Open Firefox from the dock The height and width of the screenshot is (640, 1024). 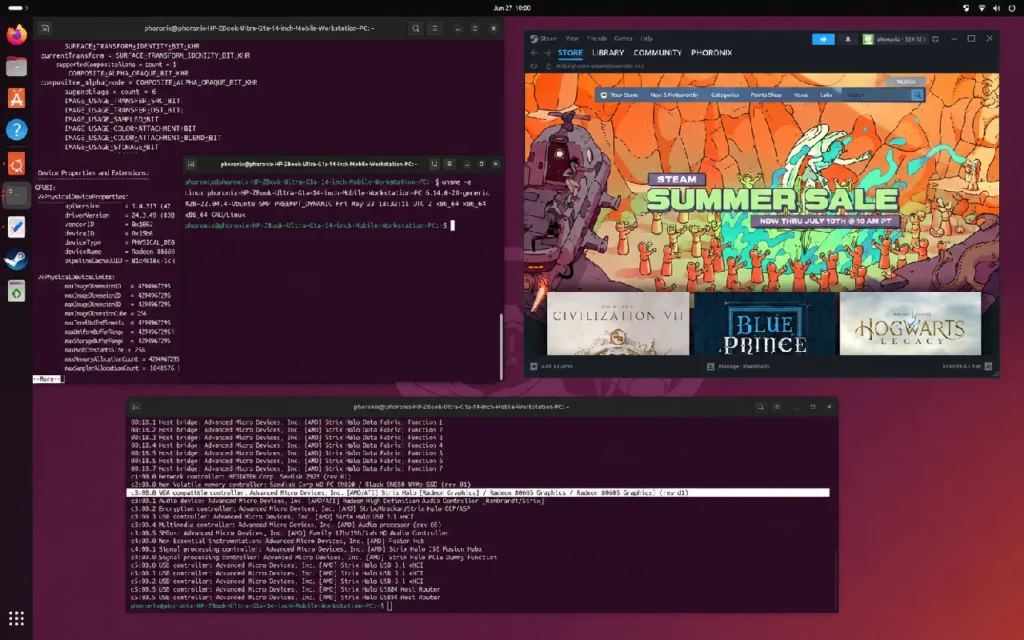16,34
